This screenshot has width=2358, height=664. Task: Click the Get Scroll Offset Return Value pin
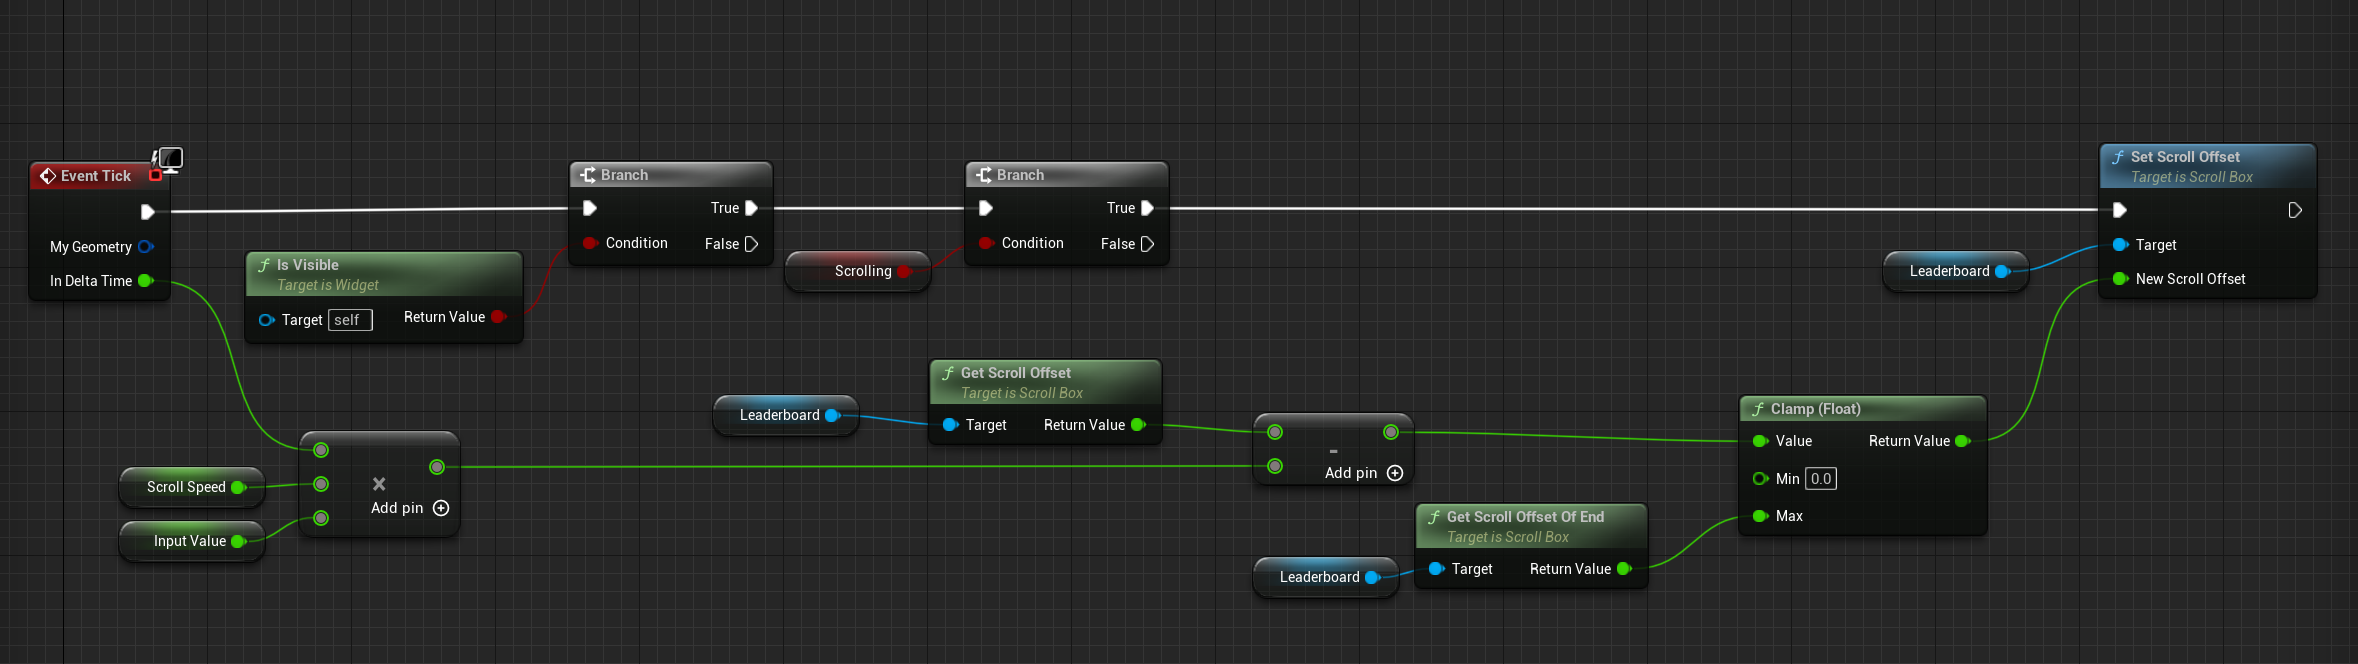click(1138, 425)
